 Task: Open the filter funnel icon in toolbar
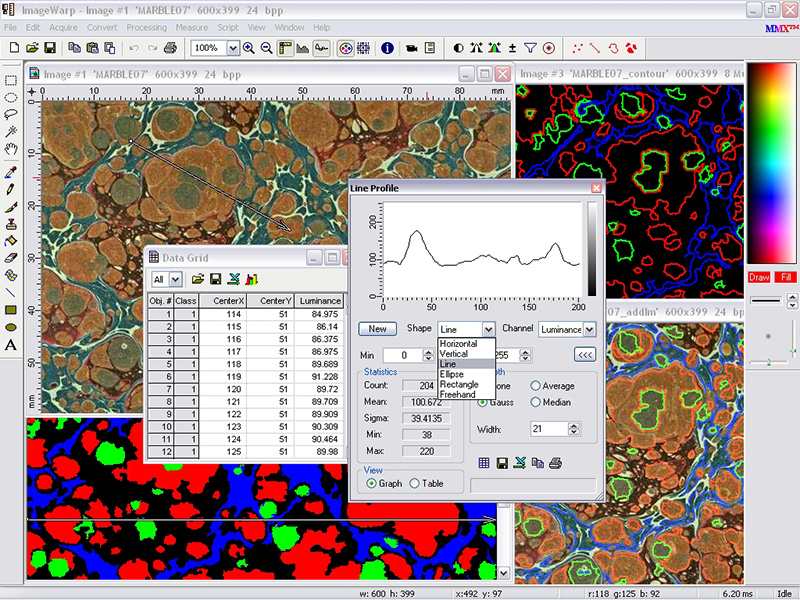pyautogui.click(x=531, y=48)
